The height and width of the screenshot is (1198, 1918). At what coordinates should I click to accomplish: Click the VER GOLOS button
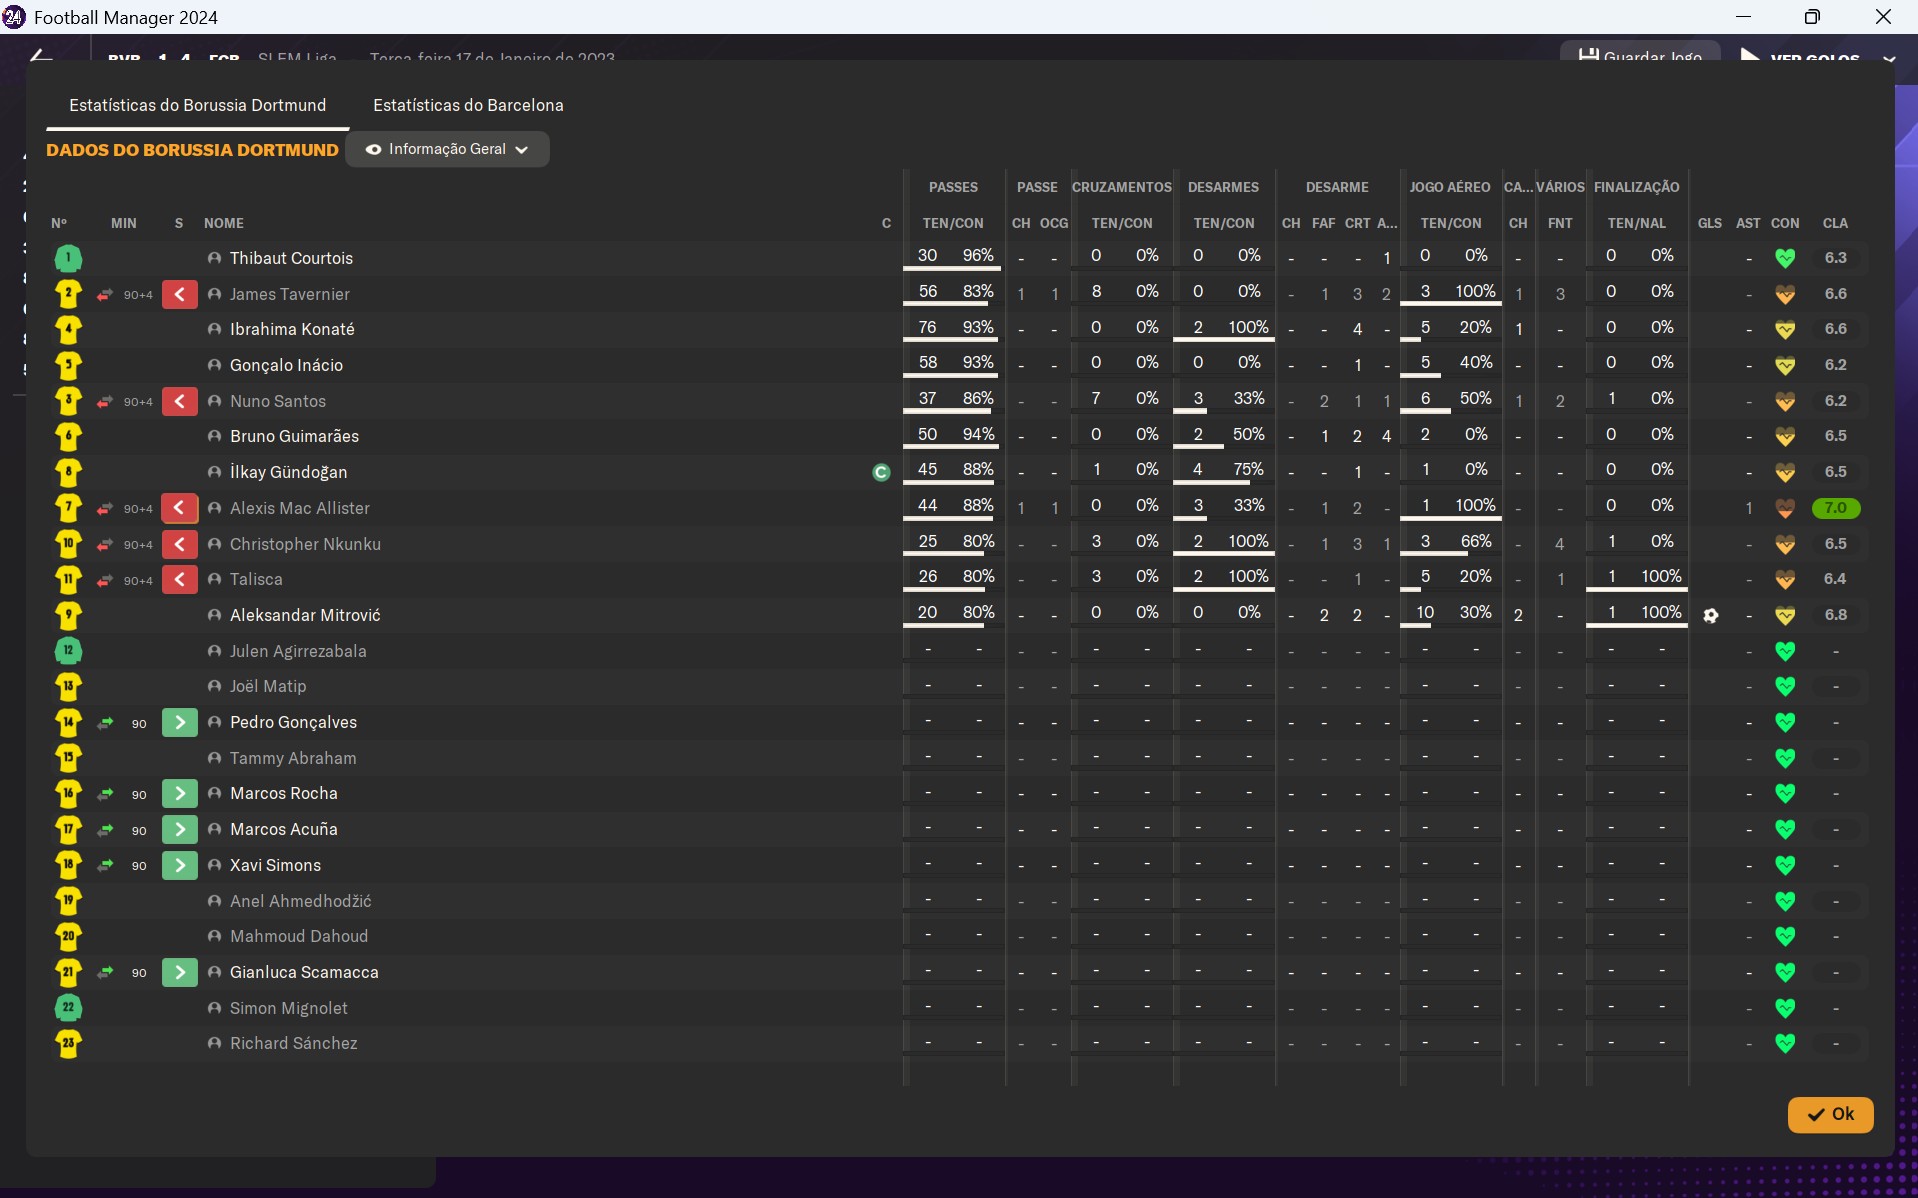click(x=1802, y=56)
